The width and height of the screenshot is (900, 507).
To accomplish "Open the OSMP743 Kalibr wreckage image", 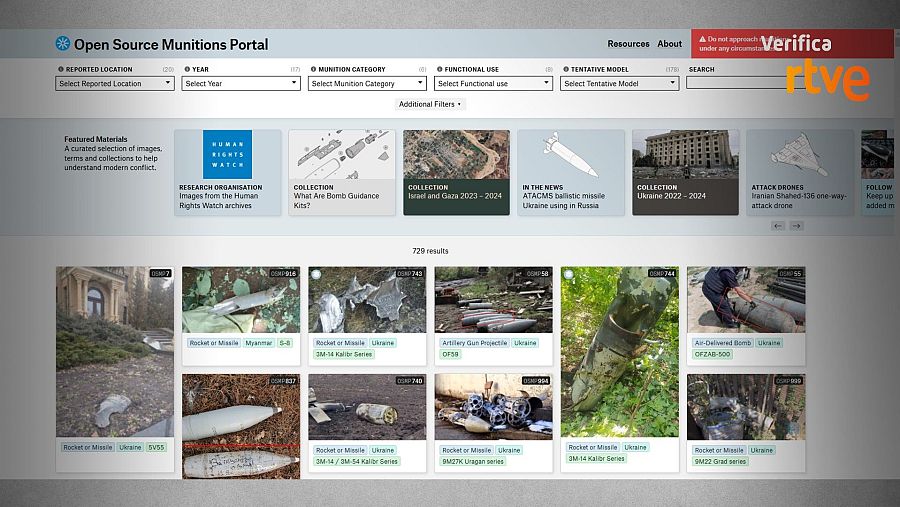I will [367, 300].
